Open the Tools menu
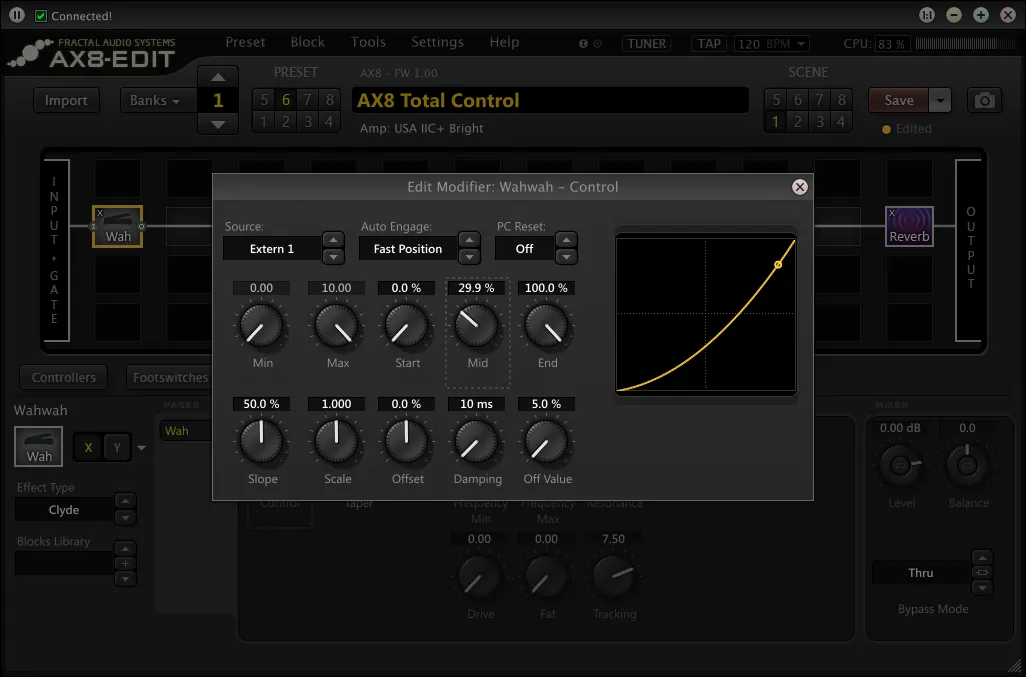 click(368, 42)
